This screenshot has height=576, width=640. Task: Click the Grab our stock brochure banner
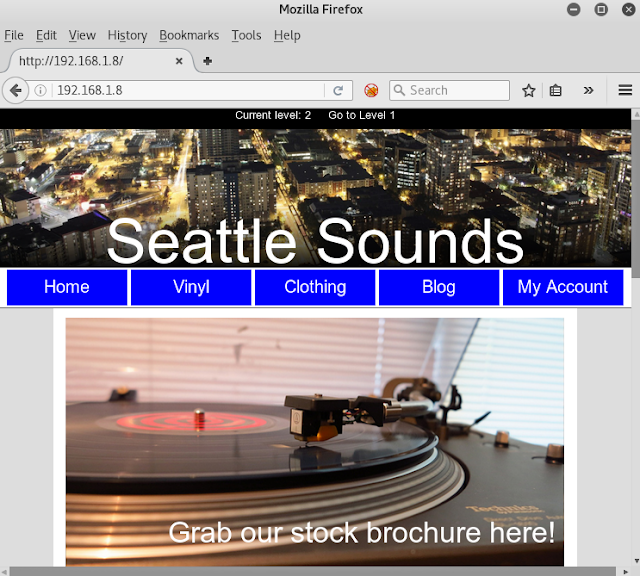click(315, 442)
